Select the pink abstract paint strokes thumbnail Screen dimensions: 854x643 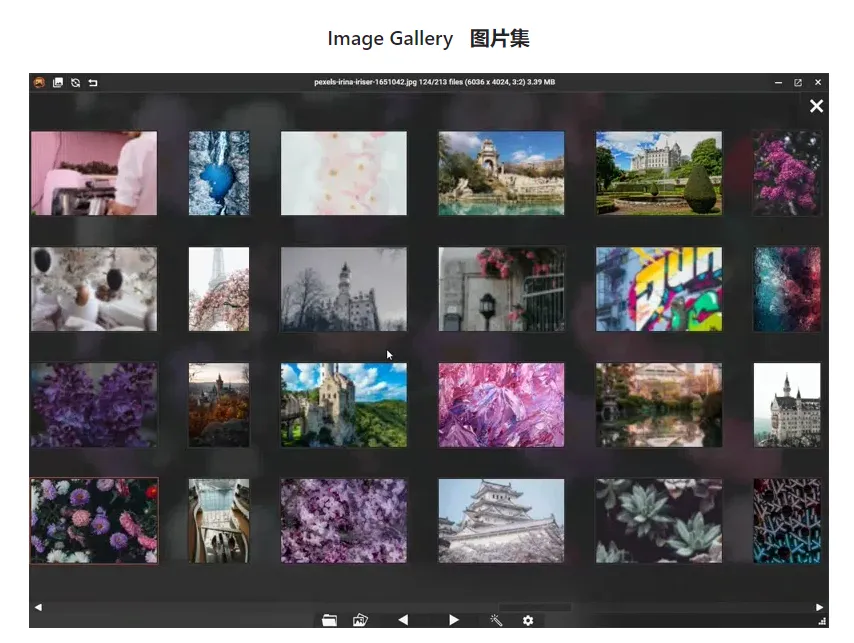click(x=502, y=405)
